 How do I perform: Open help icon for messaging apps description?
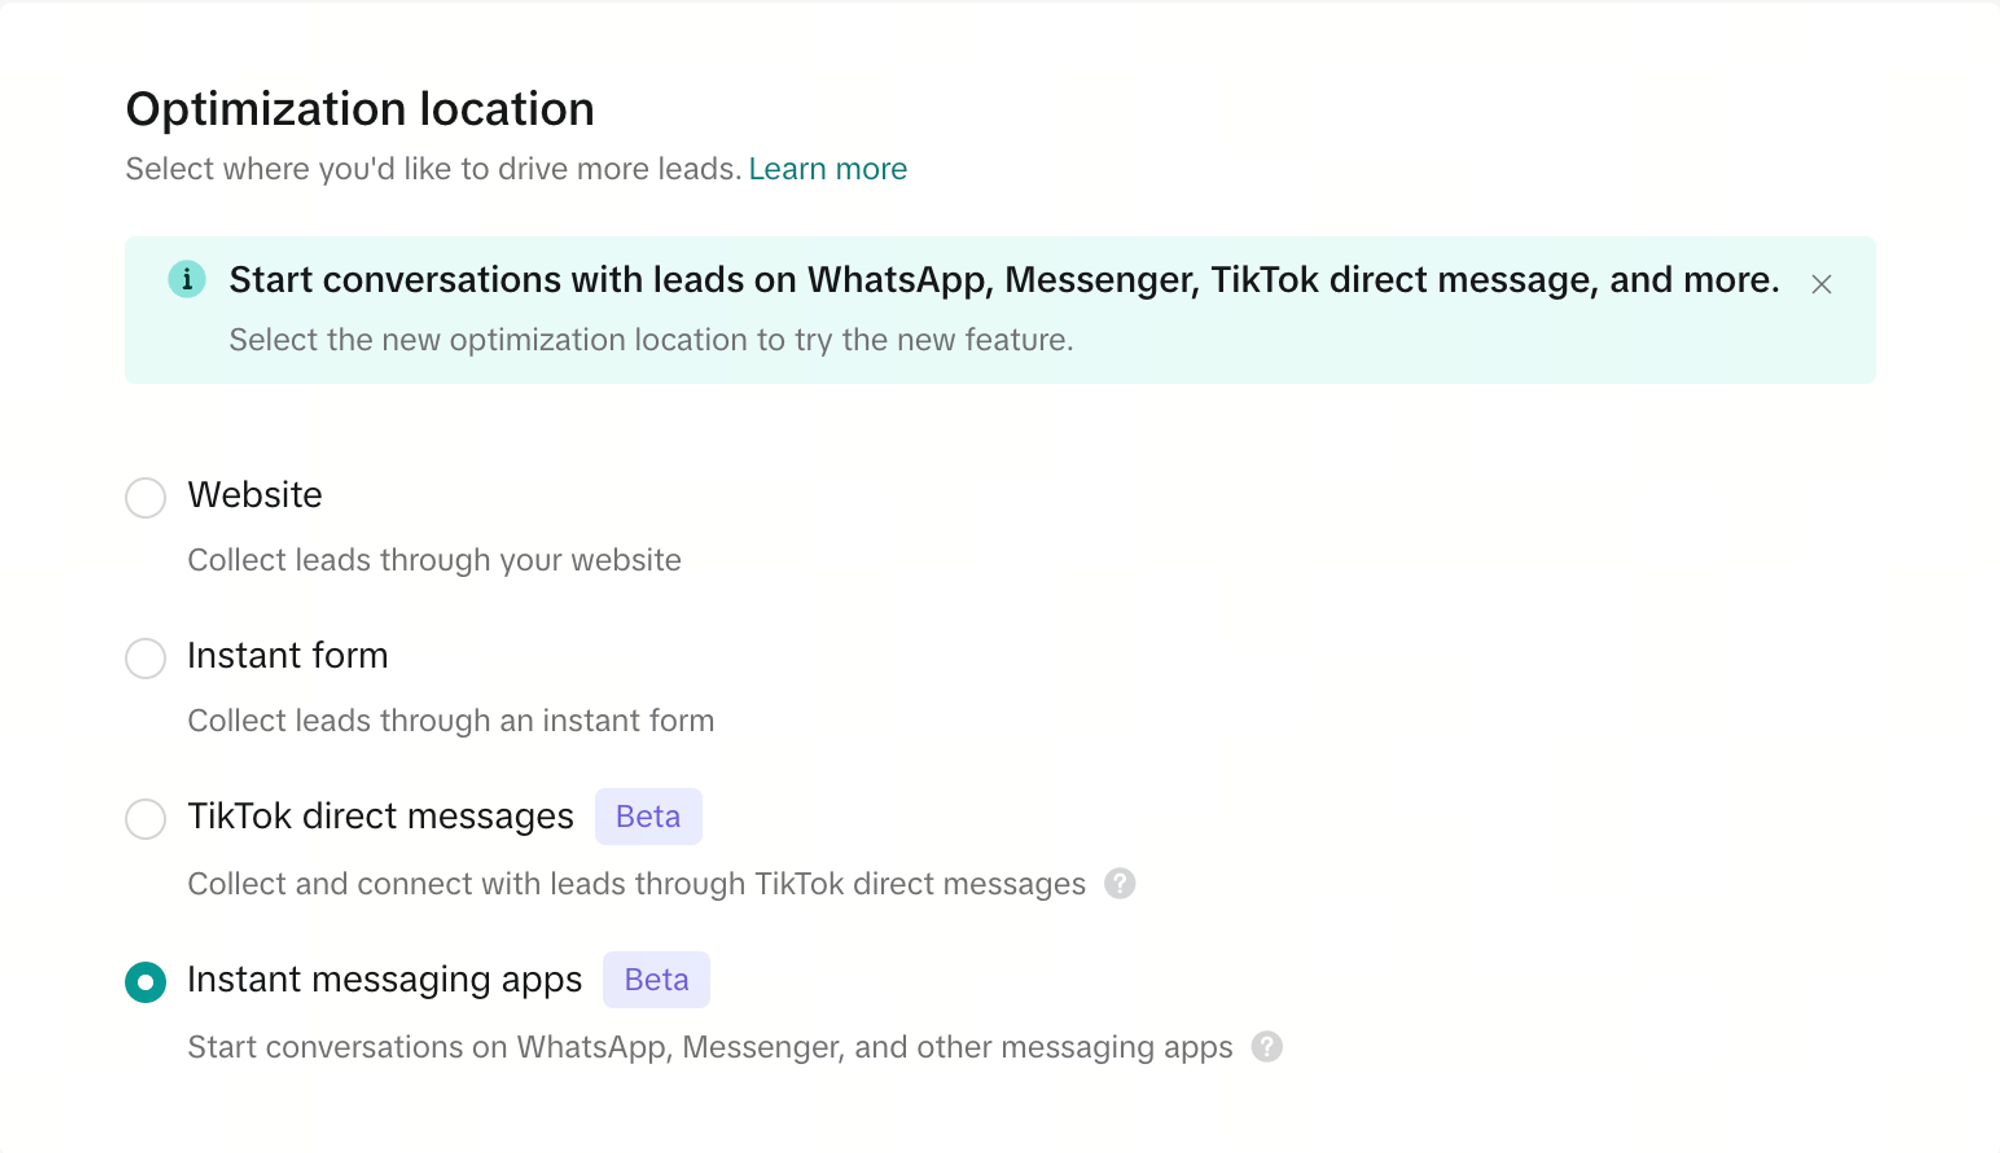click(x=1266, y=1047)
